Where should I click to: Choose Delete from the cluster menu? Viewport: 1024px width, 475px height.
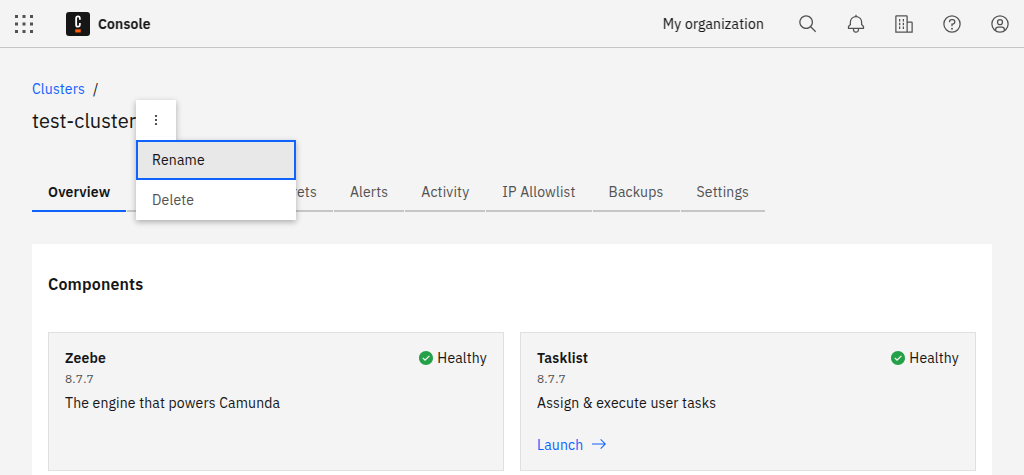[x=216, y=200]
